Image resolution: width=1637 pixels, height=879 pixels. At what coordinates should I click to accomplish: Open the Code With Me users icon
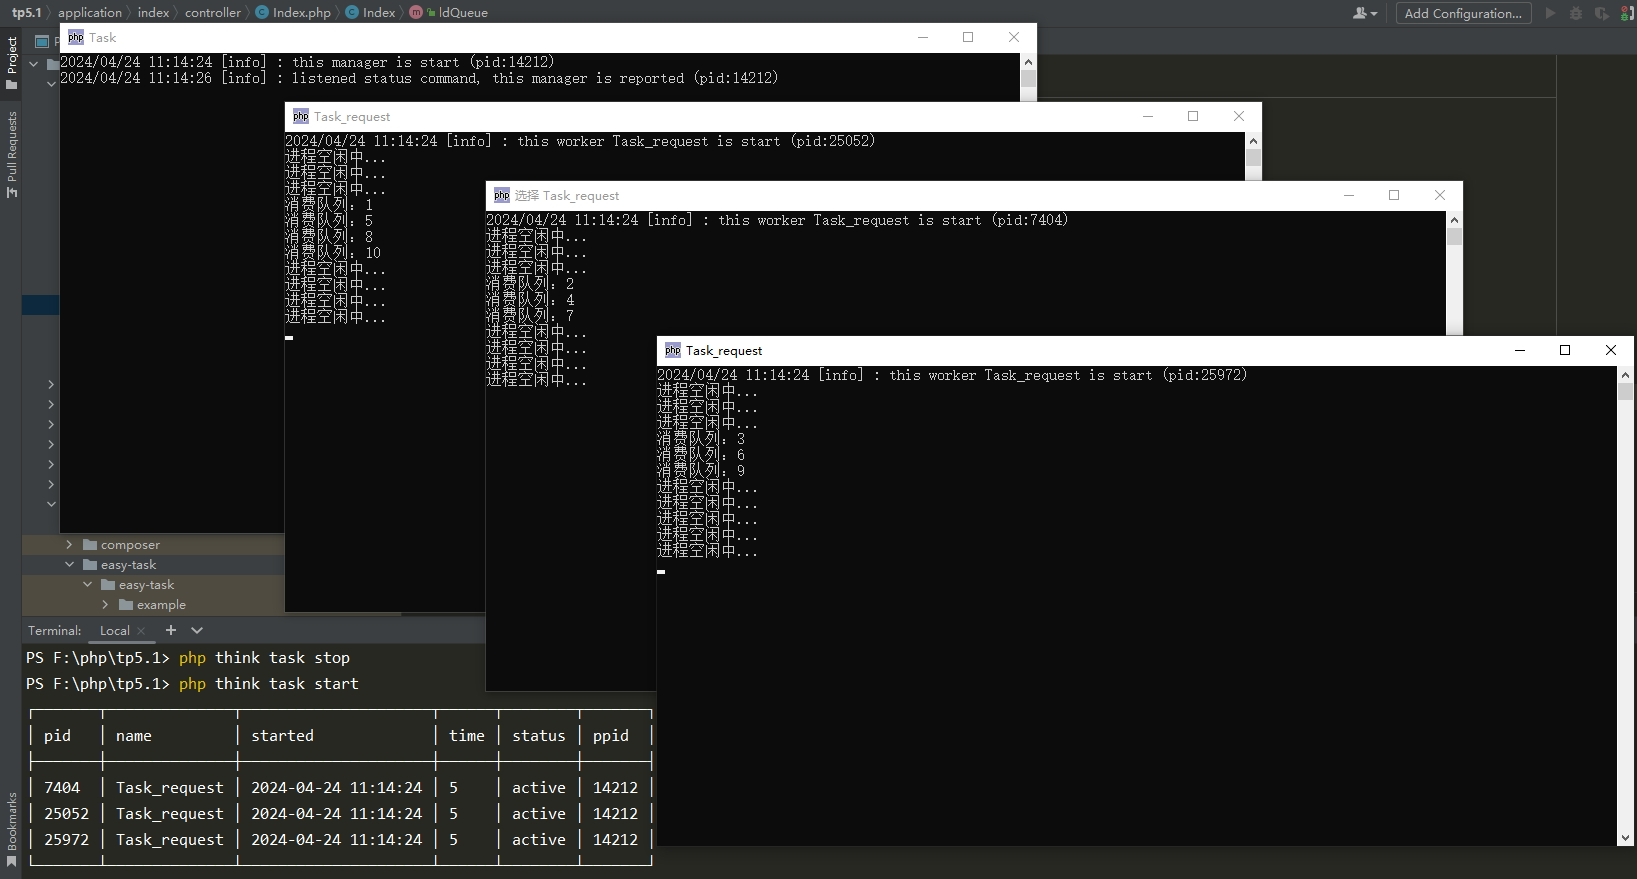coord(1365,13)
